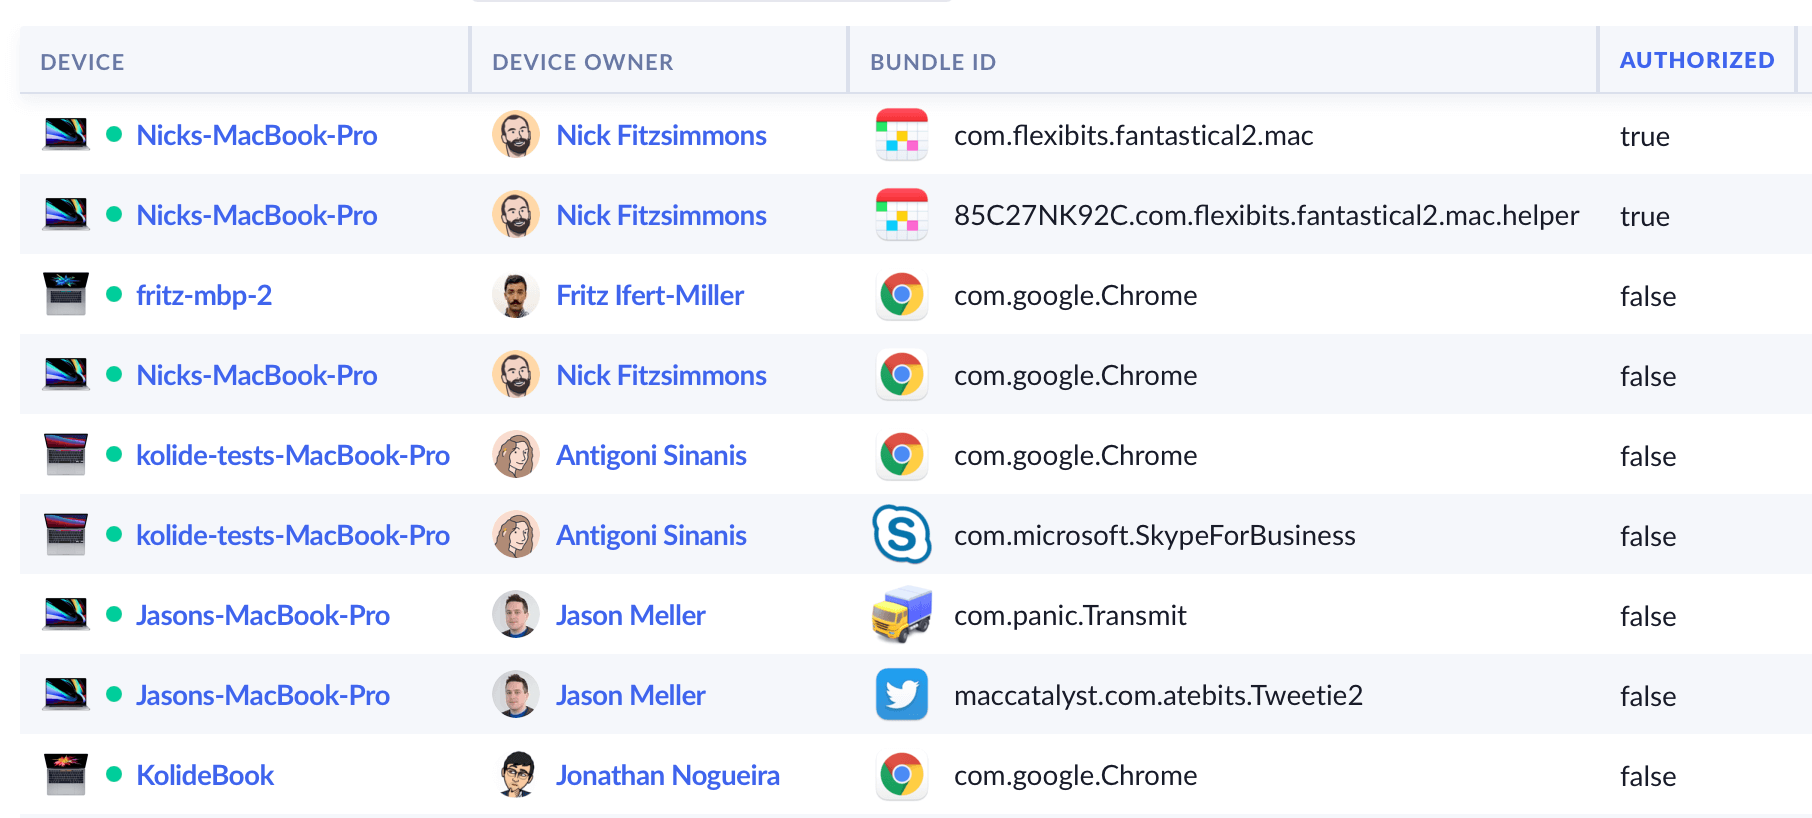Click Jonathan Nogueira's avatar image
The width and height of the screenshot is (1812, 818).
[x=516, y=775]
